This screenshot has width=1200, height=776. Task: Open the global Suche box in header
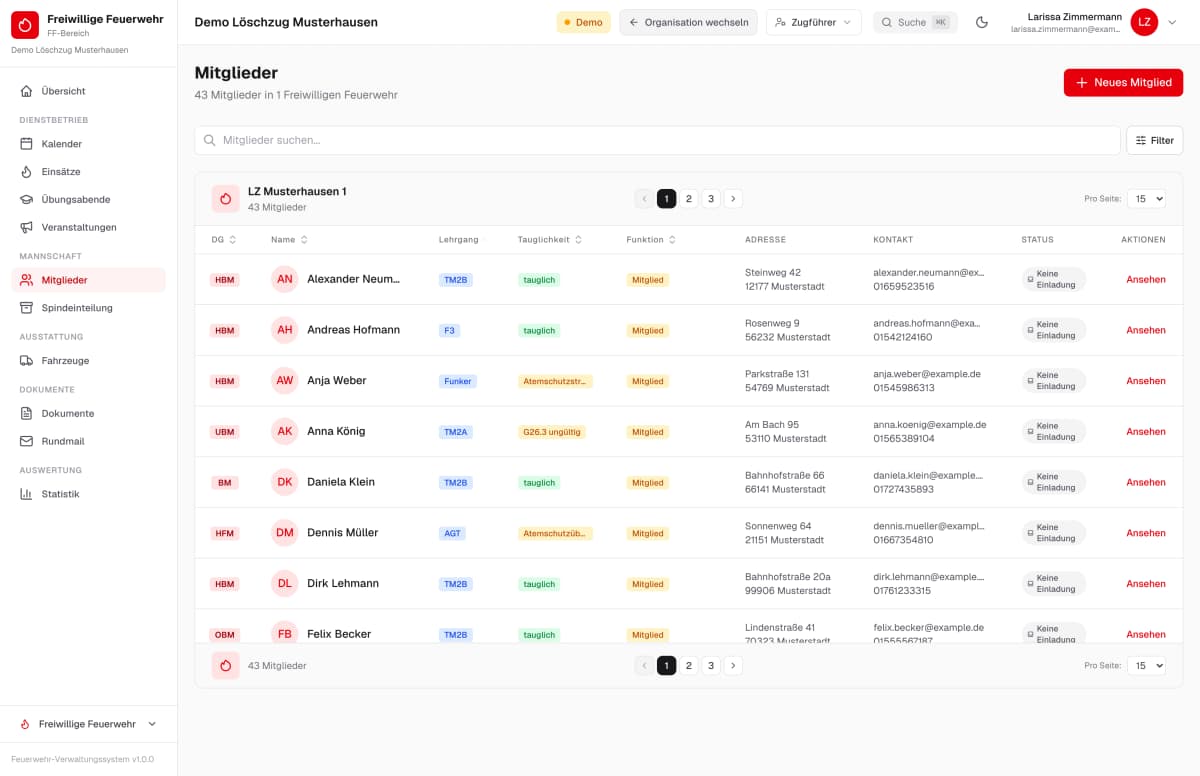coord(915,22)
